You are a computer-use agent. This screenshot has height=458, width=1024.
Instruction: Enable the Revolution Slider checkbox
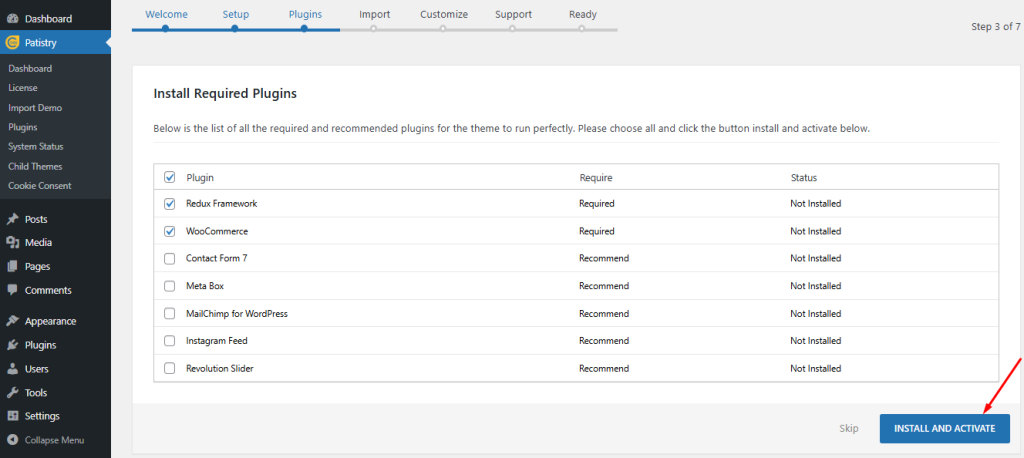pyautogui.click(x=170, y=368)
